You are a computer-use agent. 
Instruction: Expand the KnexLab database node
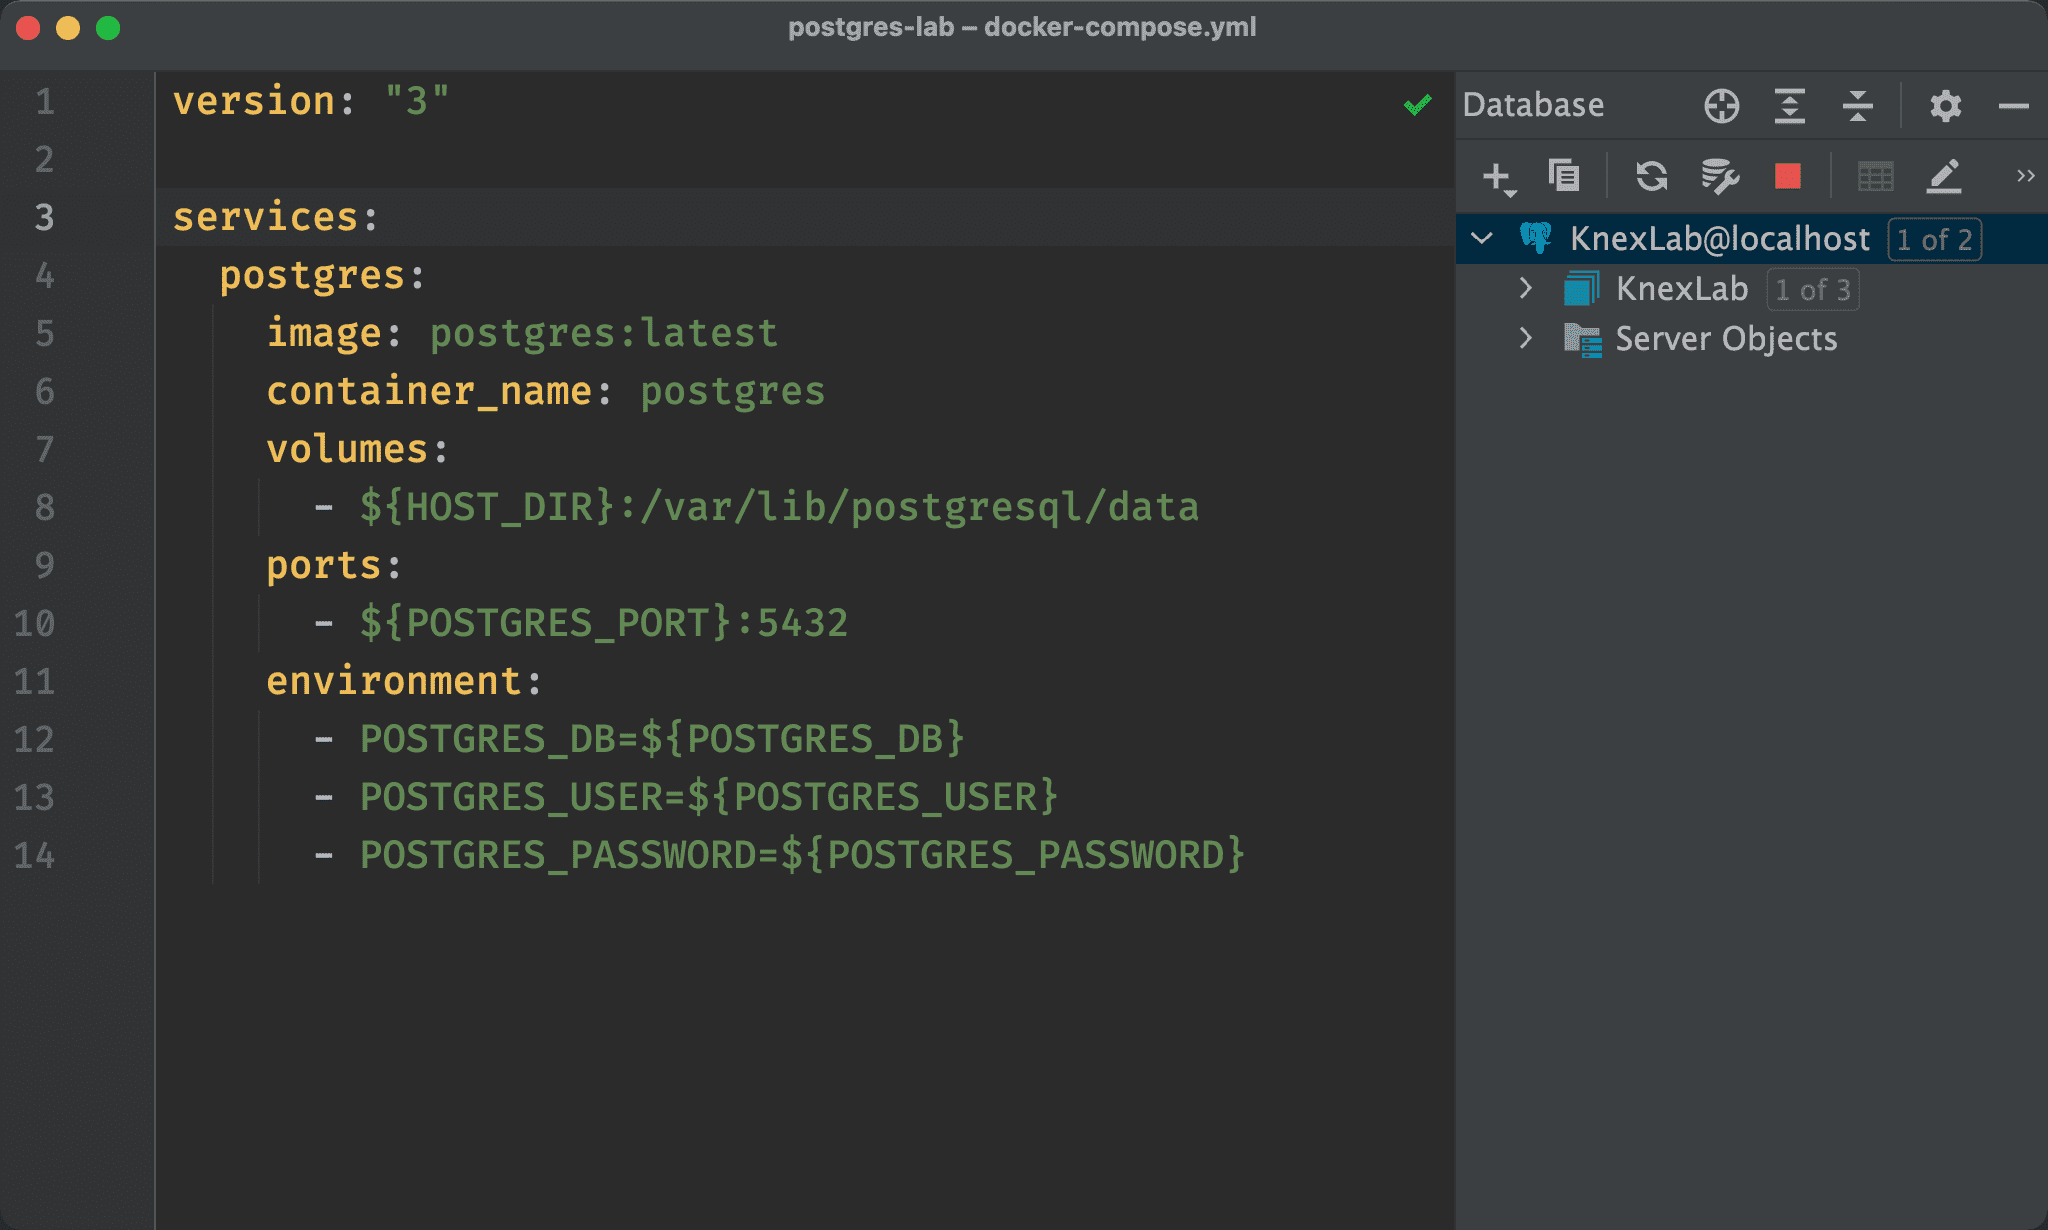(x=1525, y=288)
